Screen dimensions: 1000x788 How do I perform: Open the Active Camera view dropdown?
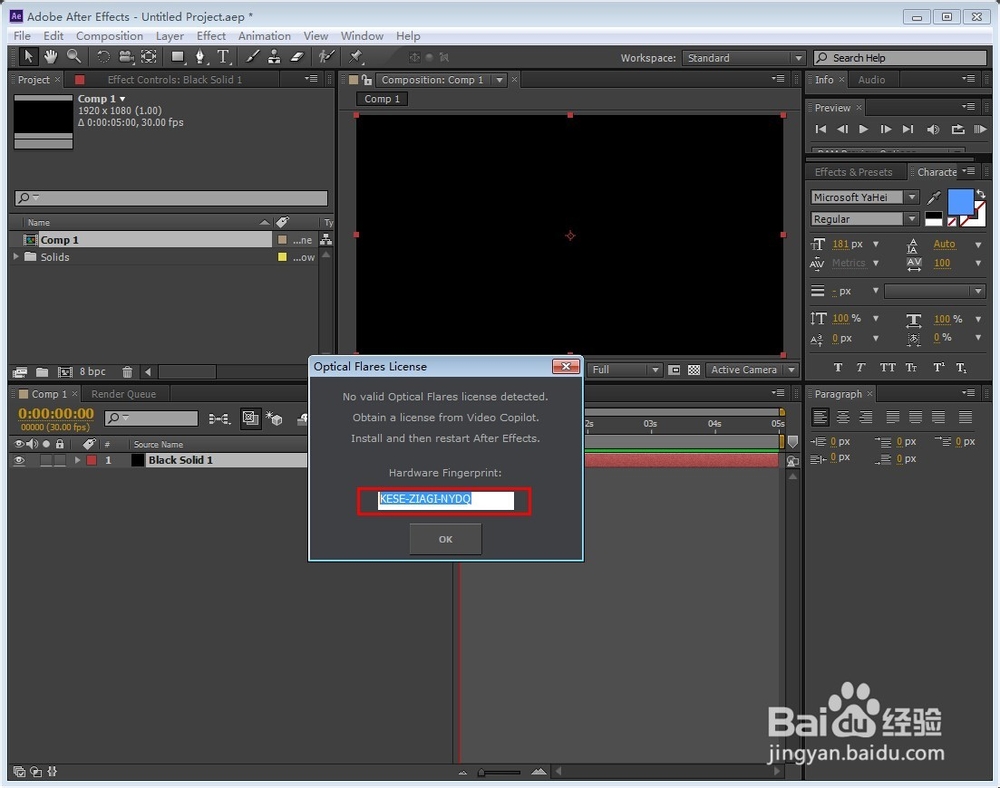coord(753,370)
